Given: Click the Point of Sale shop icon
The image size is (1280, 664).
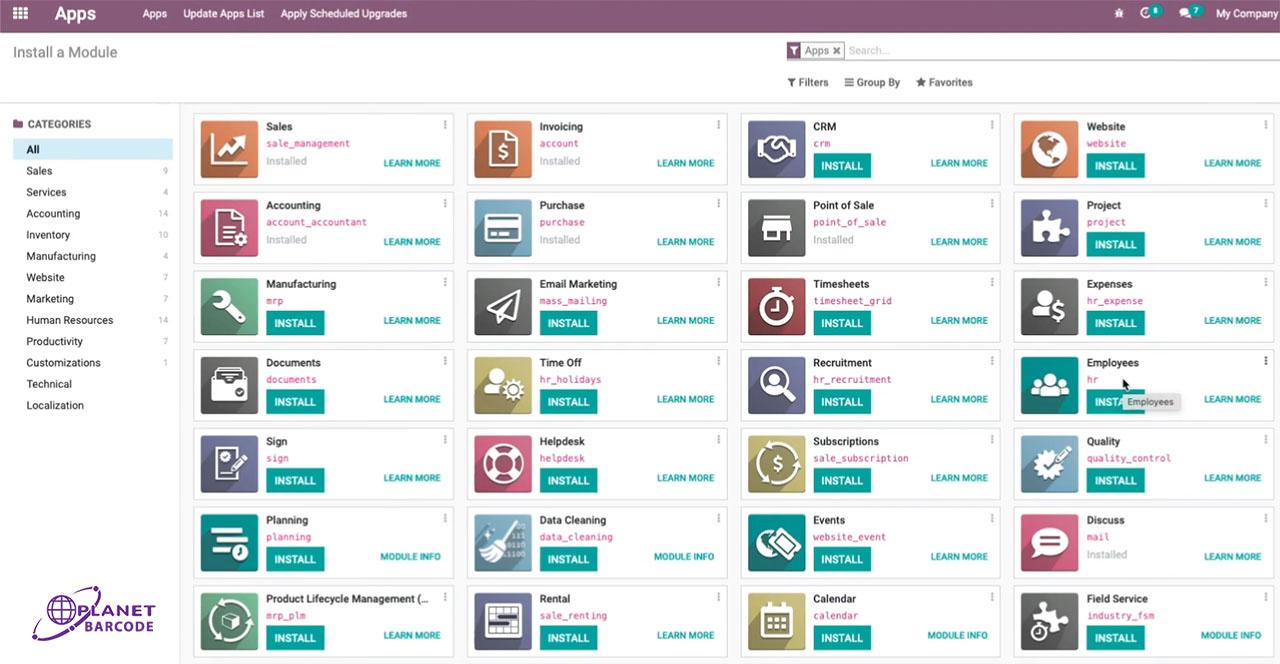Looking at the screenshot, I should (x=776, y=228).
